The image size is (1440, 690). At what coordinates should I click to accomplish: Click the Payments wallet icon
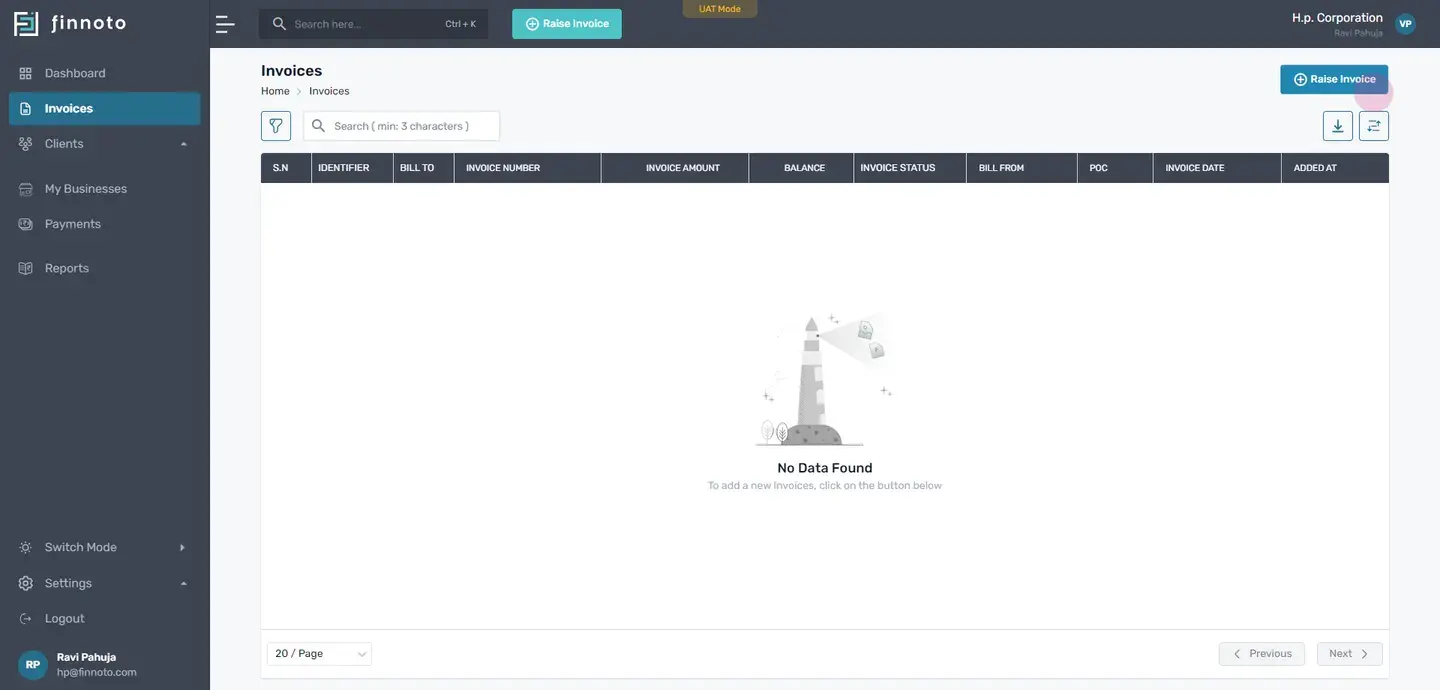point(26,224)
